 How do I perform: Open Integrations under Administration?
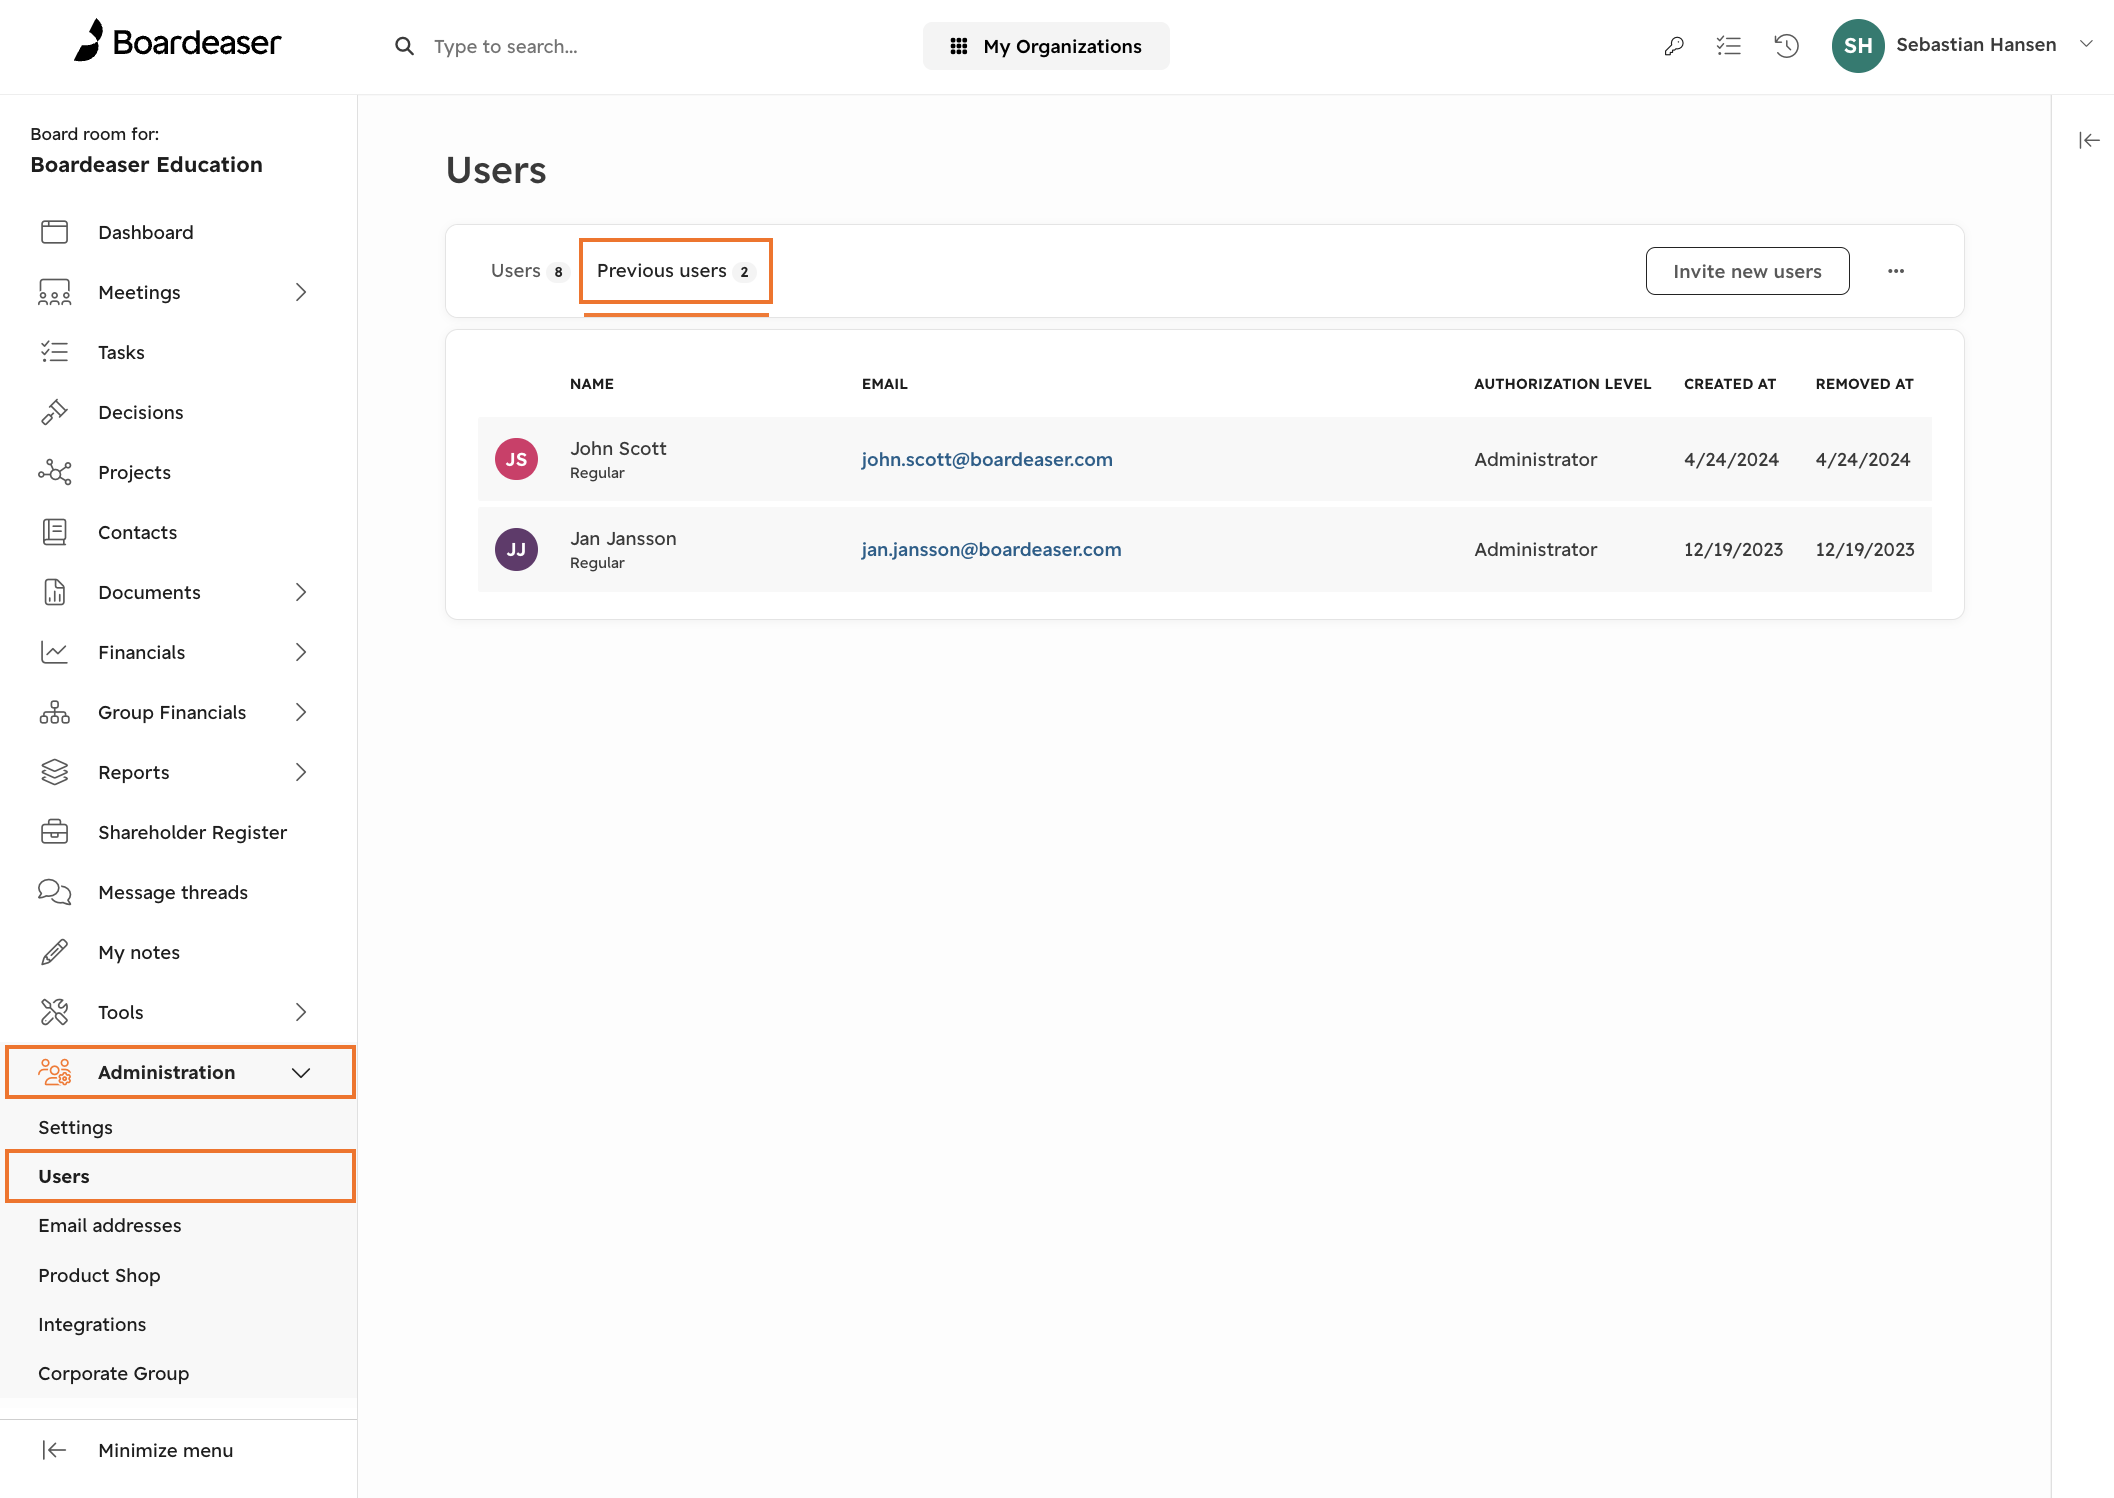(x=92, y=1324)
